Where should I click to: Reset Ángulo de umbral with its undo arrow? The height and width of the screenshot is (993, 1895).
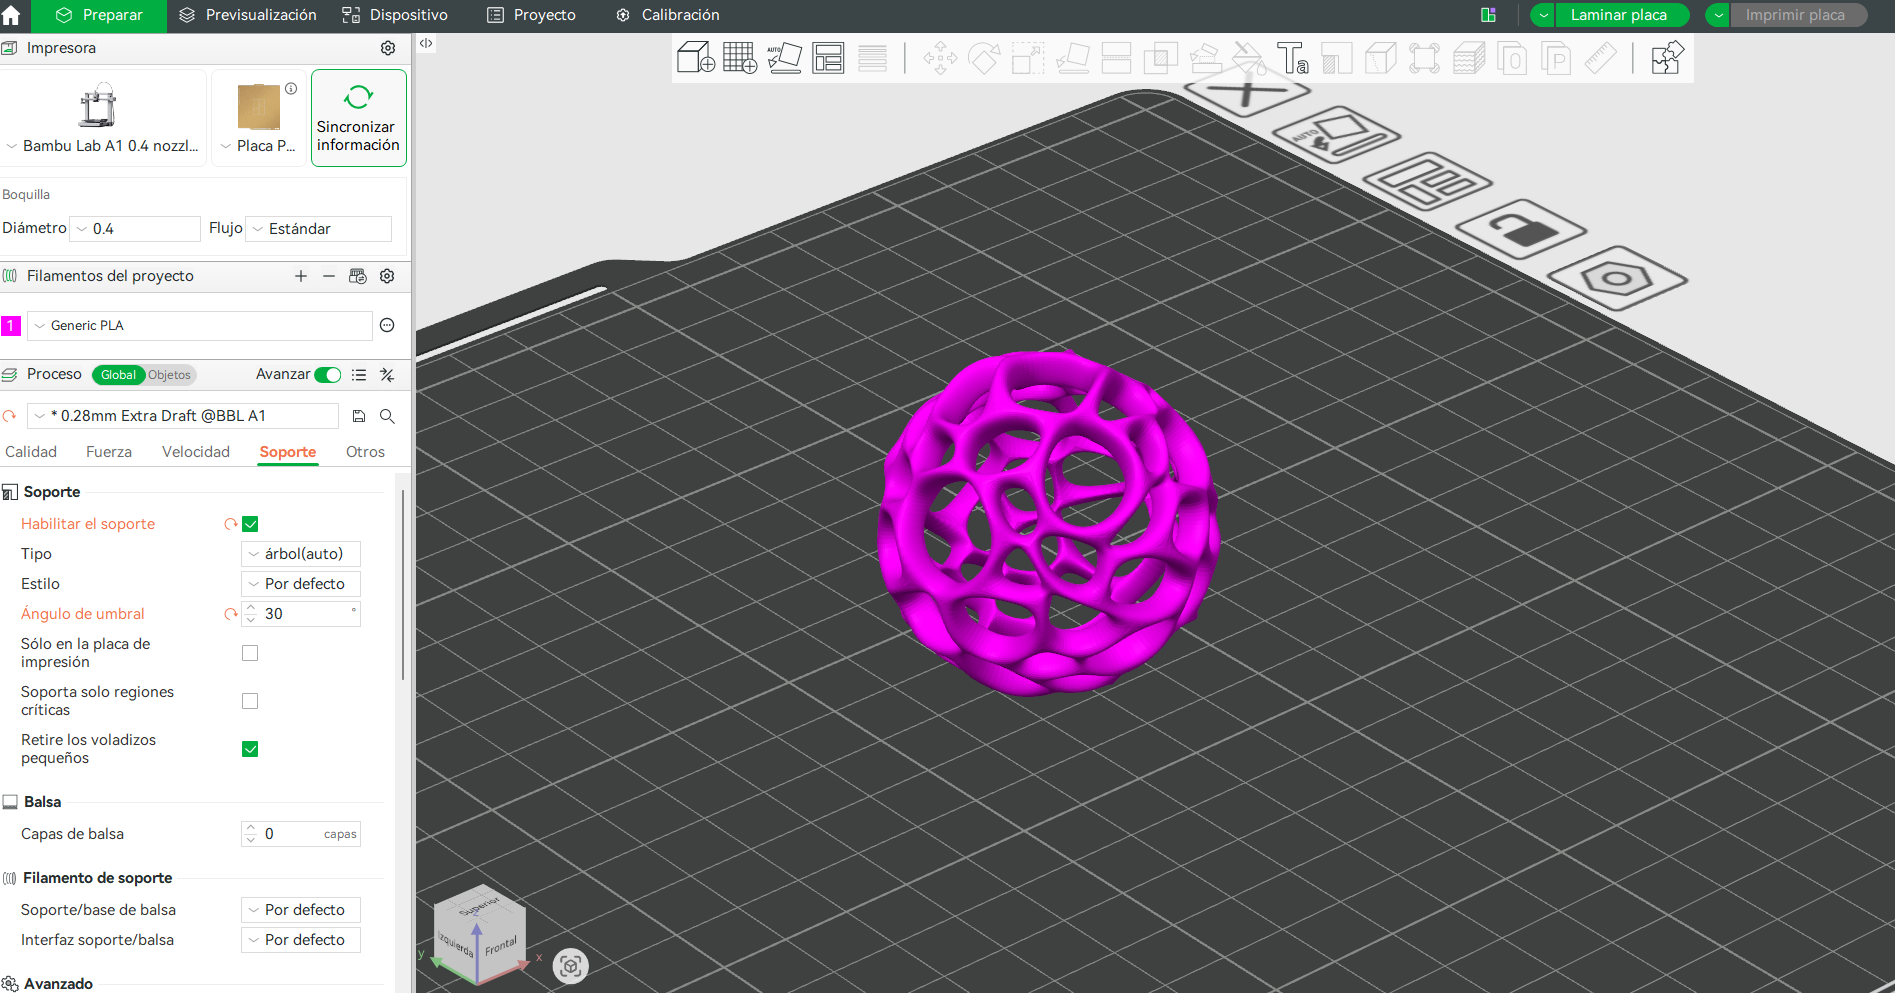click(x=230, y=614)
